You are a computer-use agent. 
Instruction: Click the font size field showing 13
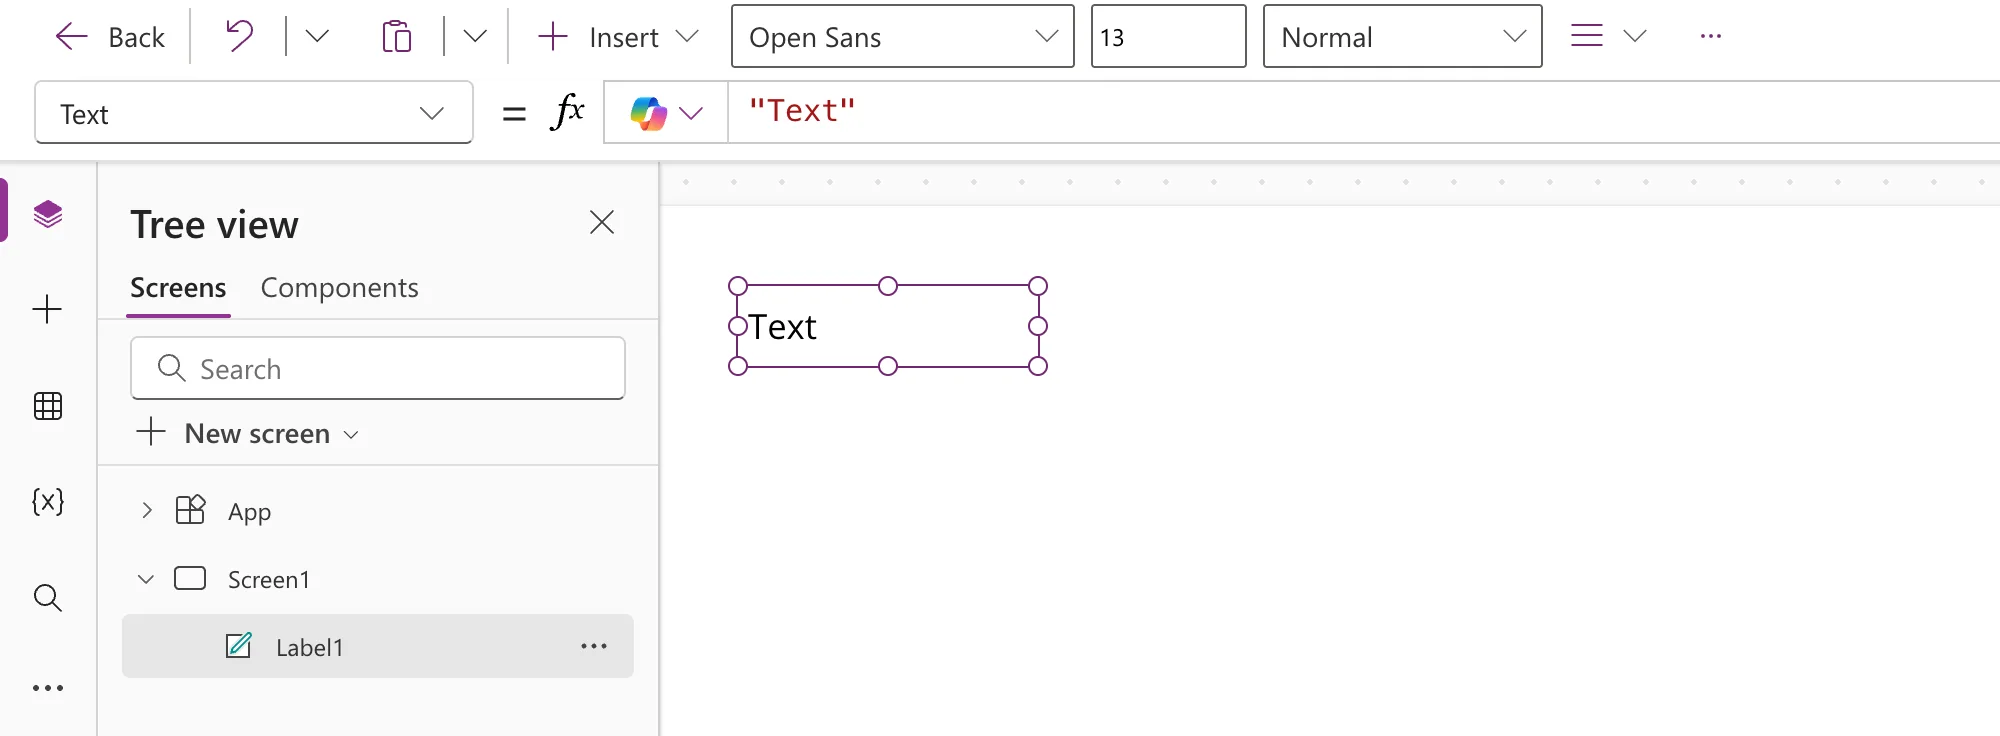point(1168,37)
